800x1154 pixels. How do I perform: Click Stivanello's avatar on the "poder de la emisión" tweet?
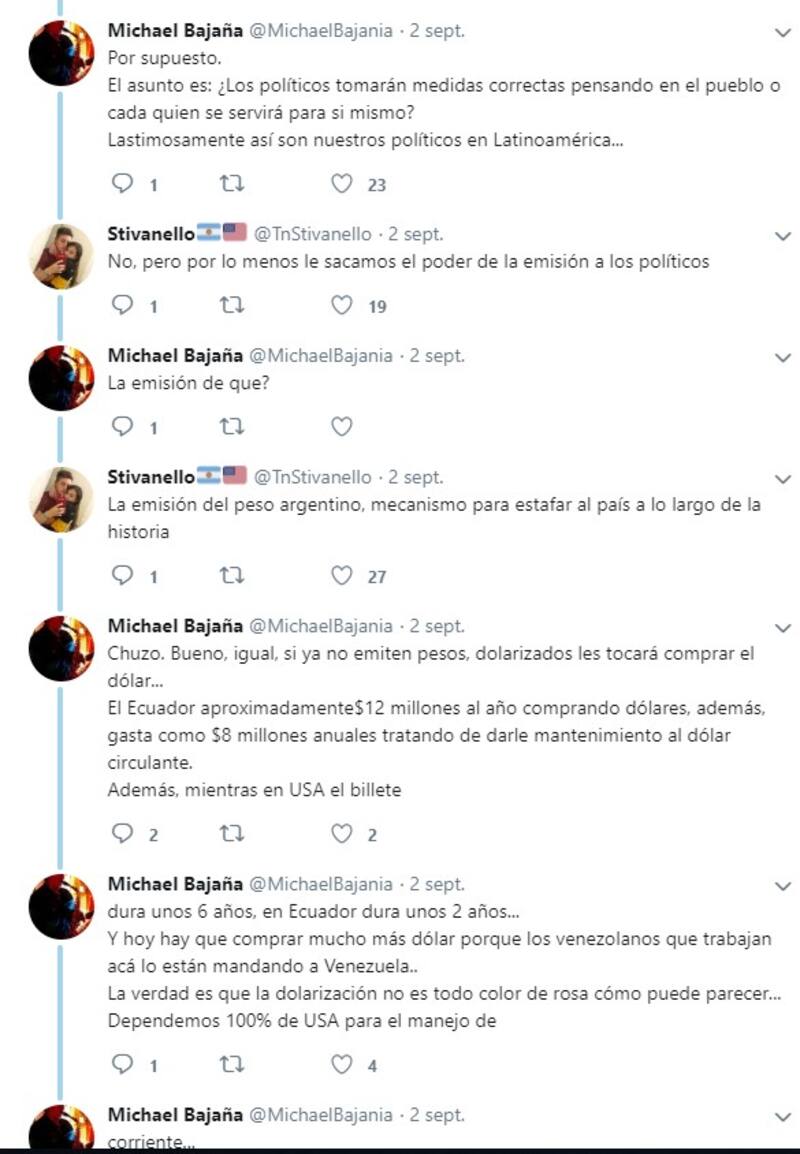(x=62, y=256)
